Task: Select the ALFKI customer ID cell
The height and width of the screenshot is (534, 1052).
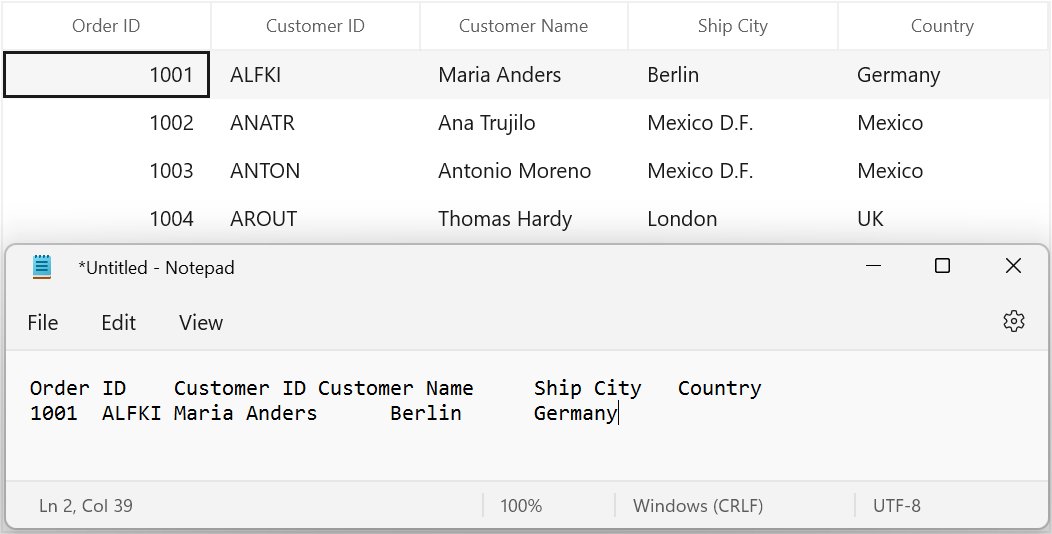Action: pyautogui.click(x=315, y=74)
